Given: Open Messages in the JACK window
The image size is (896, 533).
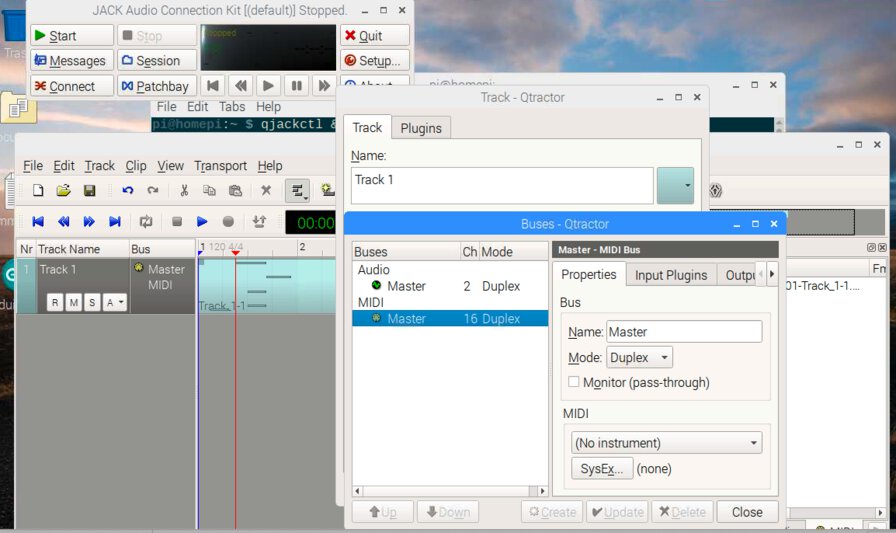Looking at the screenshot, I should click(72, 61).
